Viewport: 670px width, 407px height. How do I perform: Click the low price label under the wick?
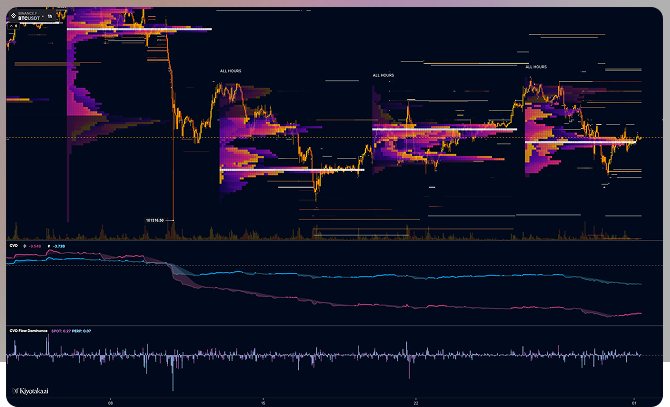point(155,219)
